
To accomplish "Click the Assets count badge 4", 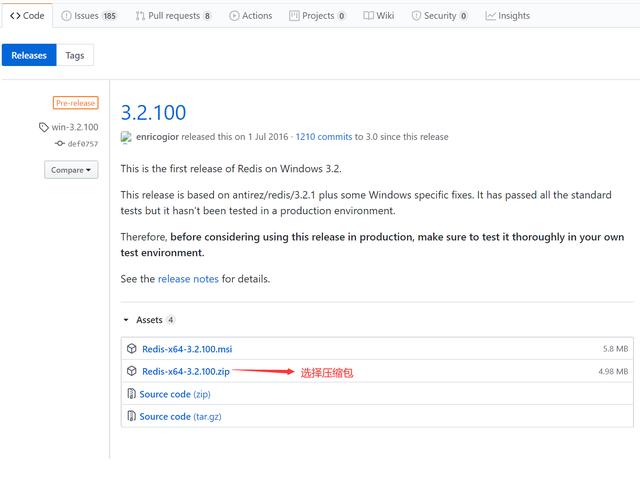I will [x=171, y=320].
